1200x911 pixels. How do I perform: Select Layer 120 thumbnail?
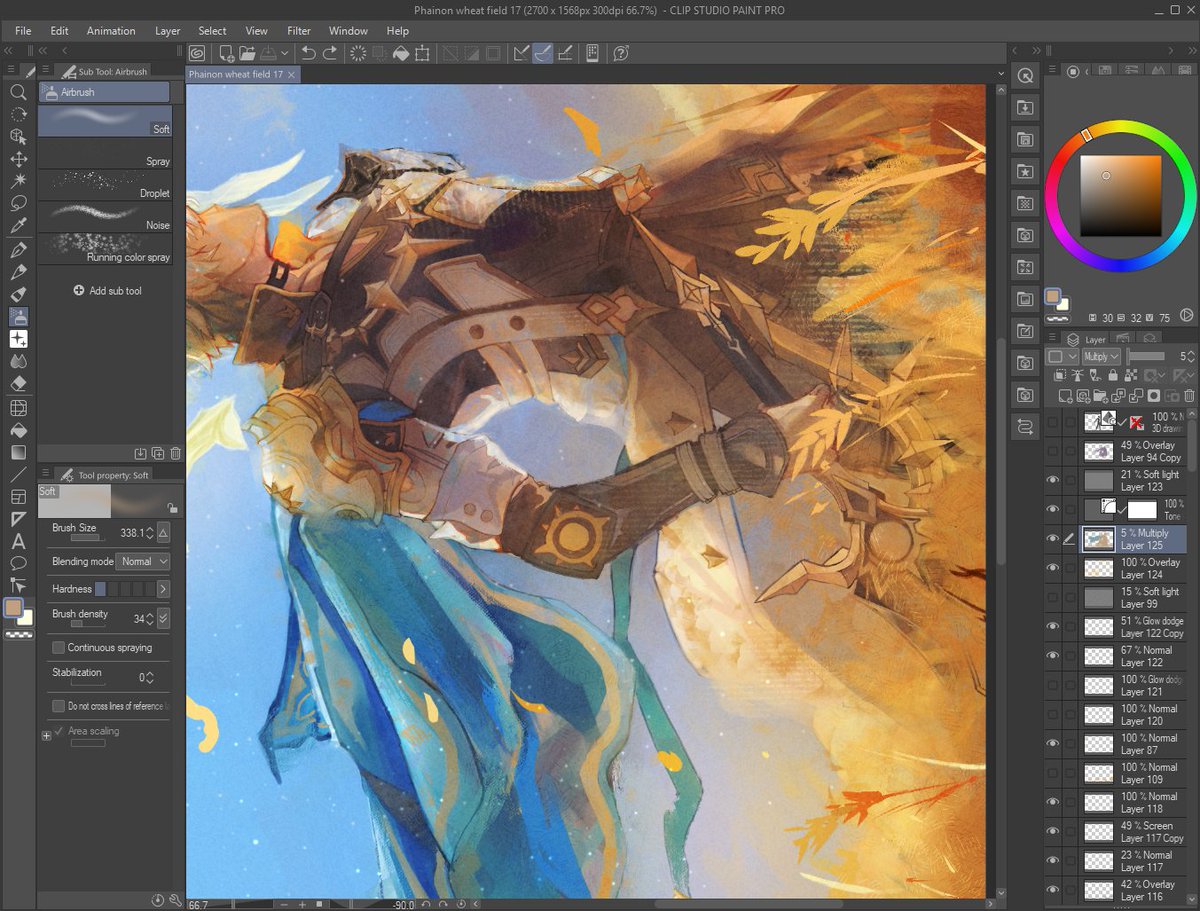[x=1098, y=715]
